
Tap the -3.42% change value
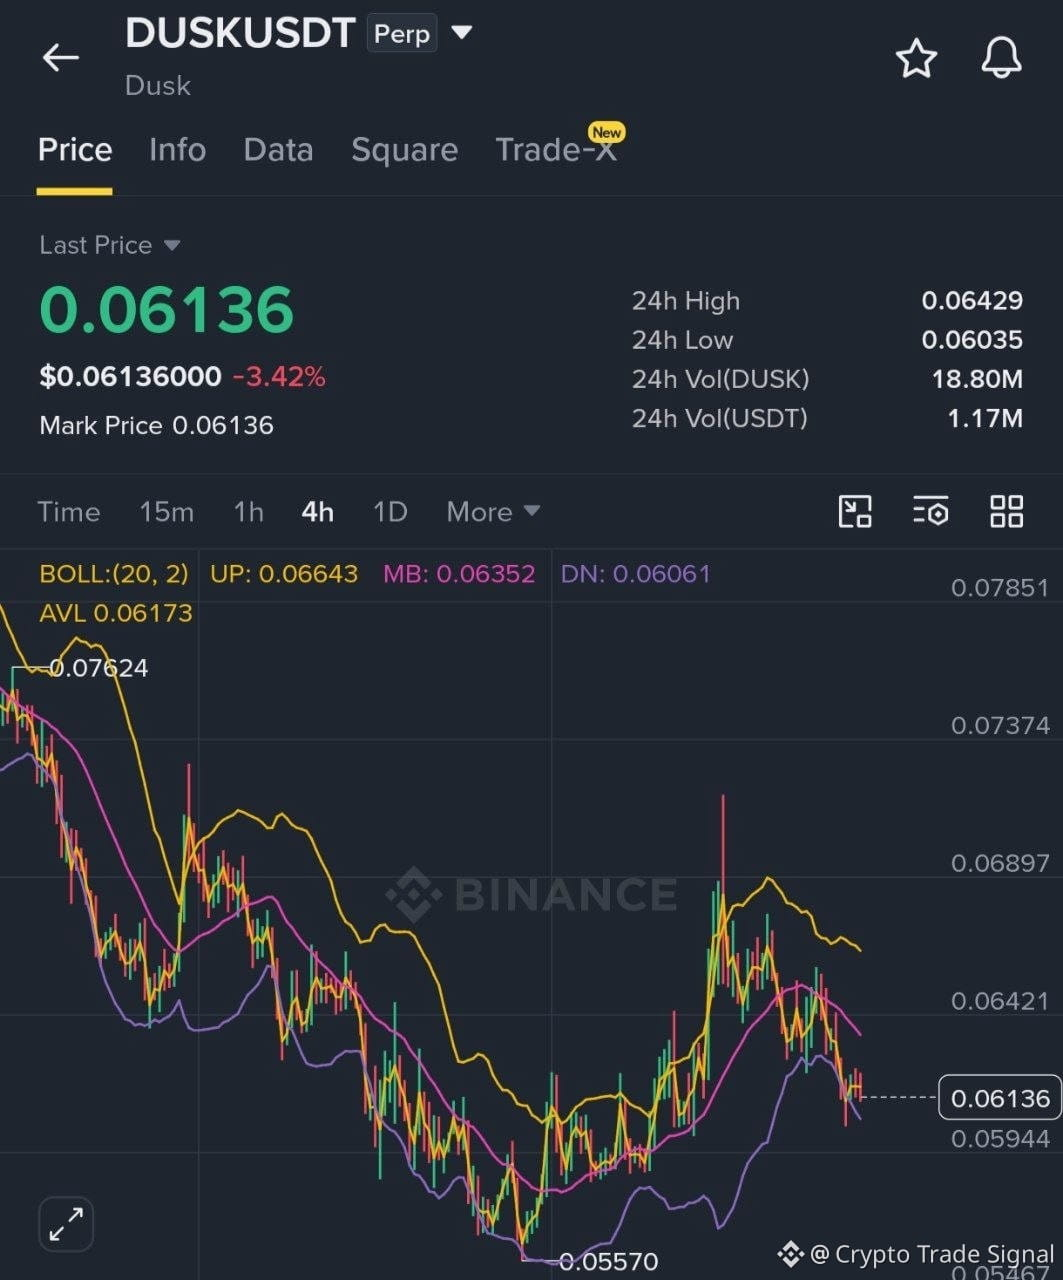click(x=279, y=377)
